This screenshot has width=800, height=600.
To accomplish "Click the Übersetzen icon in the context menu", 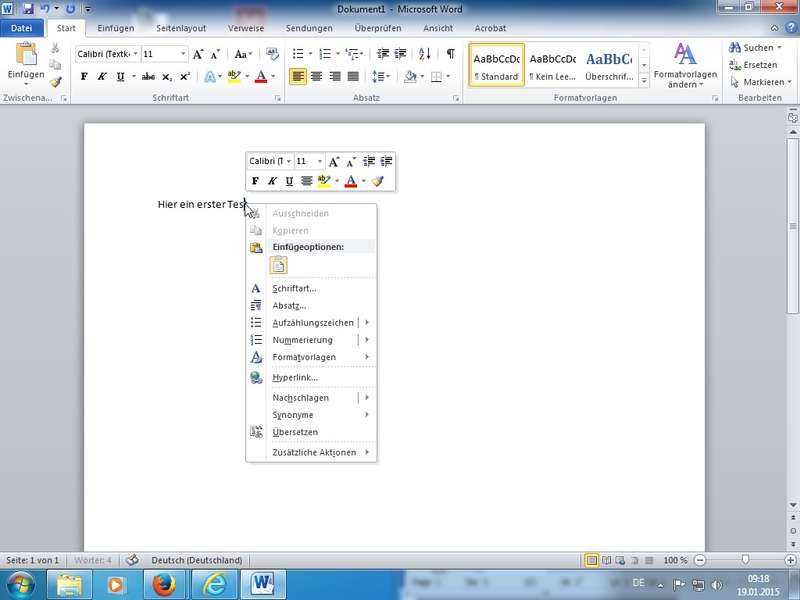I will (256, 432).
